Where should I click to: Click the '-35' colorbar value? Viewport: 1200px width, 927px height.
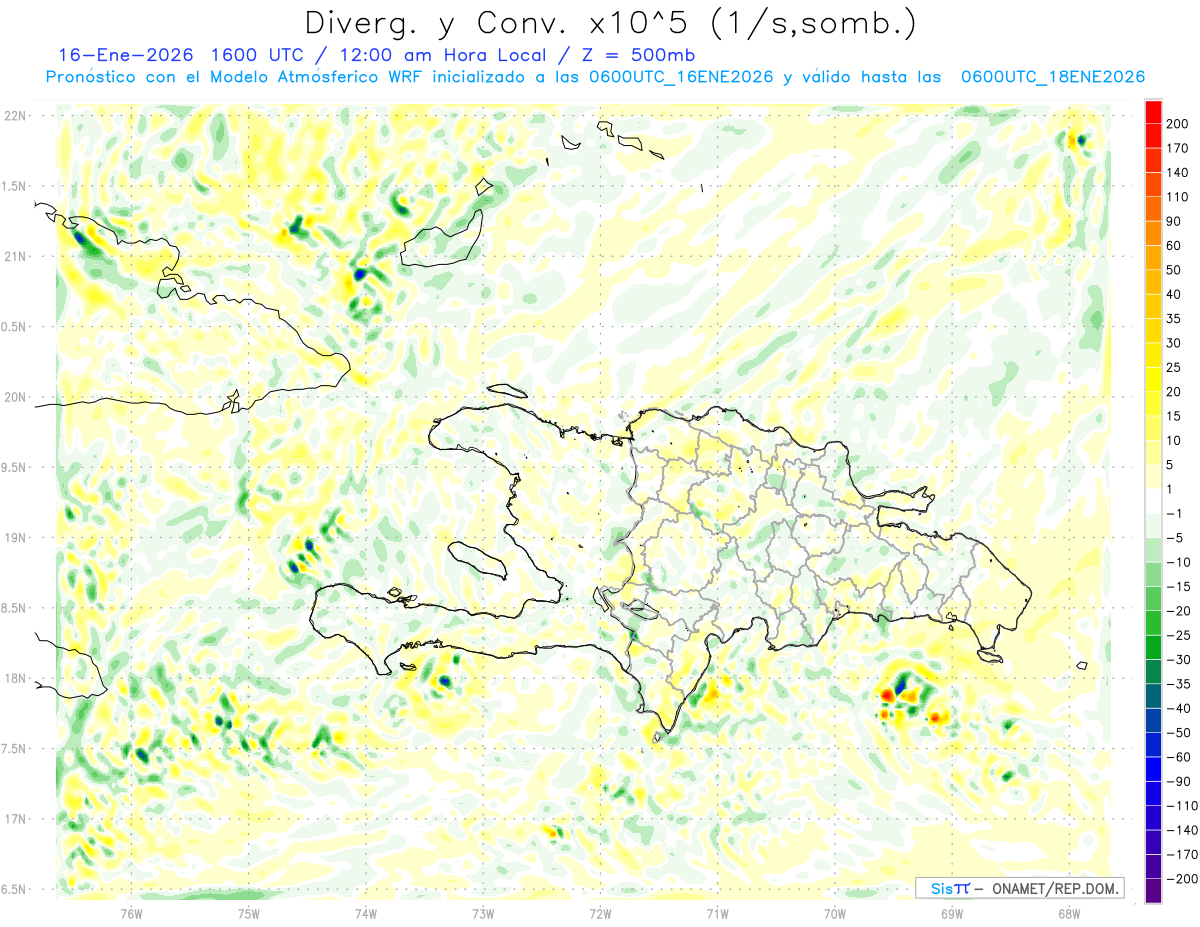point(1177,683)
